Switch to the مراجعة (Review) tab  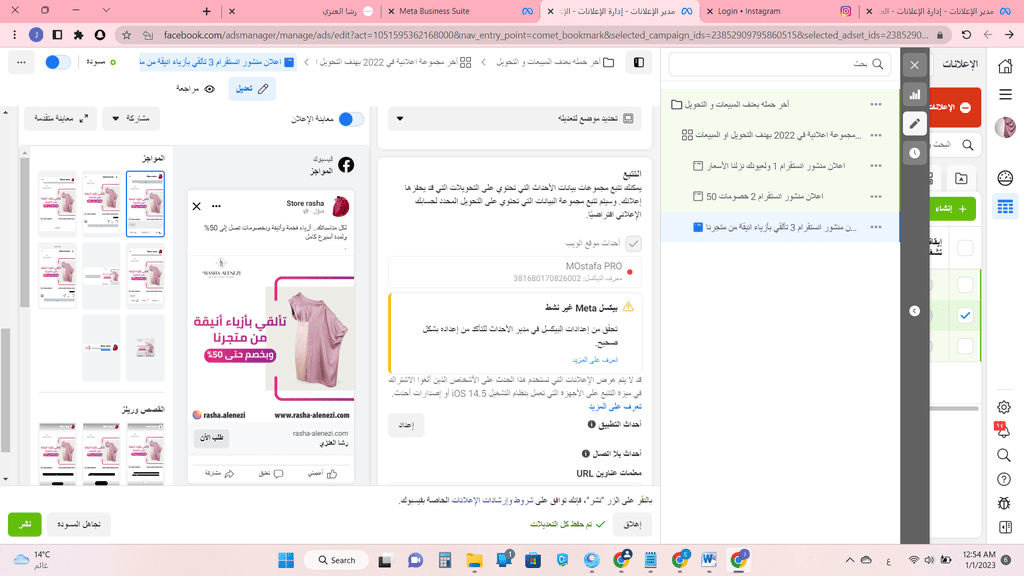click(x=195, y=89)
